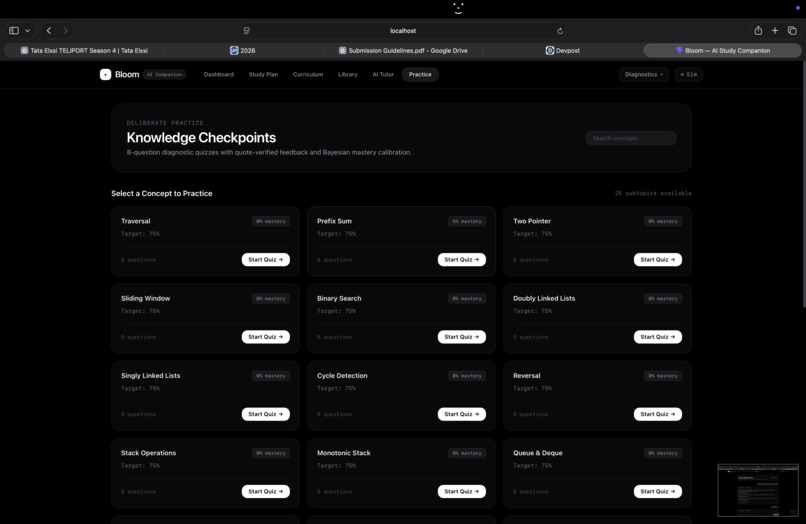Viewport: 806px width, 524px height.
Task: Click the page vertical scrollbar
Action: pos(803,185)
